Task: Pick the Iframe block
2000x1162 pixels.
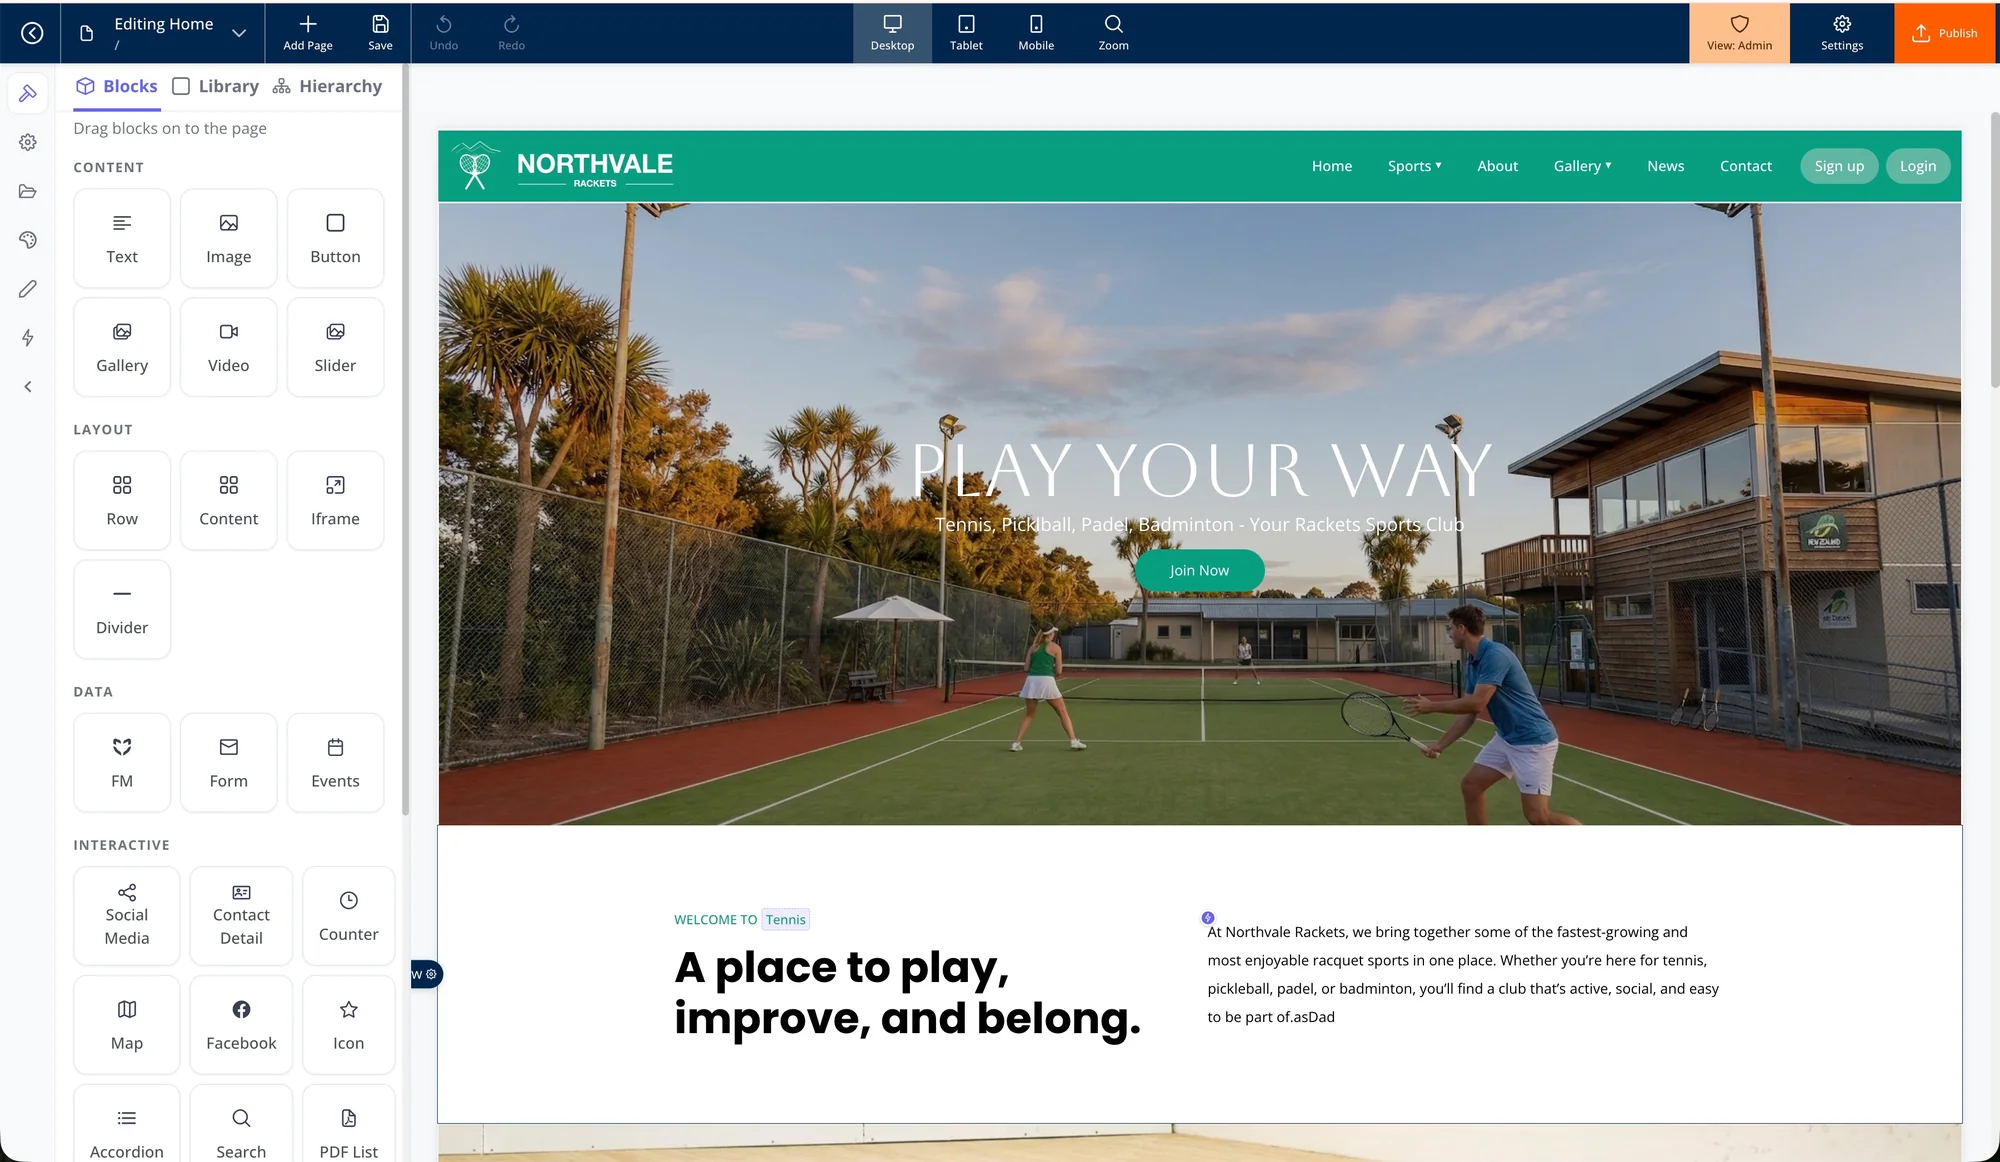Action: click(x=335, y=500)
